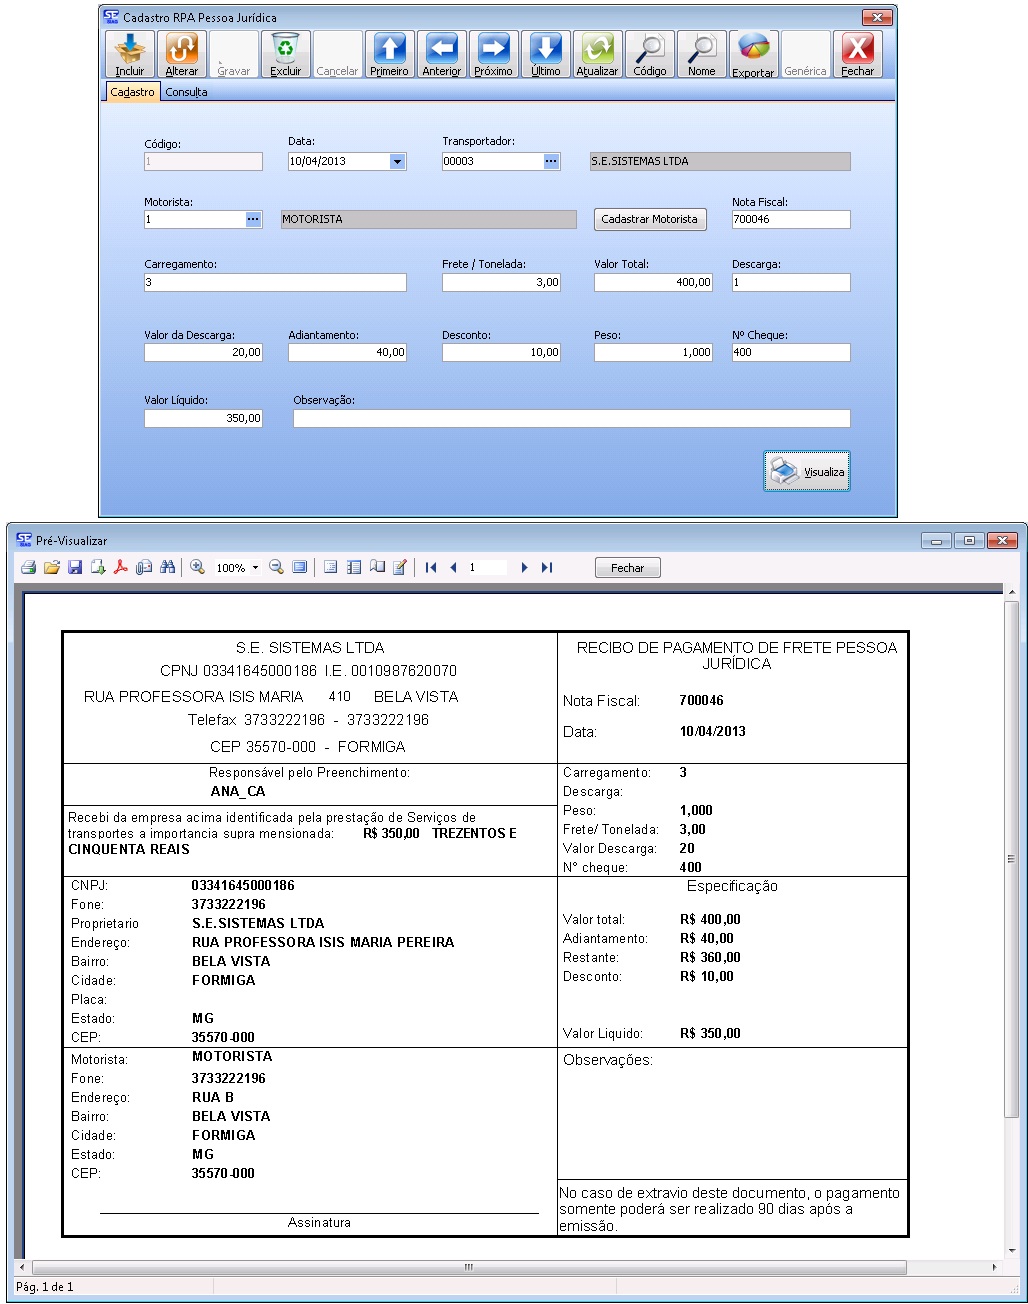Click the print icon in preview toolbar
This screenshot has height=1304, width=1028.
pos(28,568)
